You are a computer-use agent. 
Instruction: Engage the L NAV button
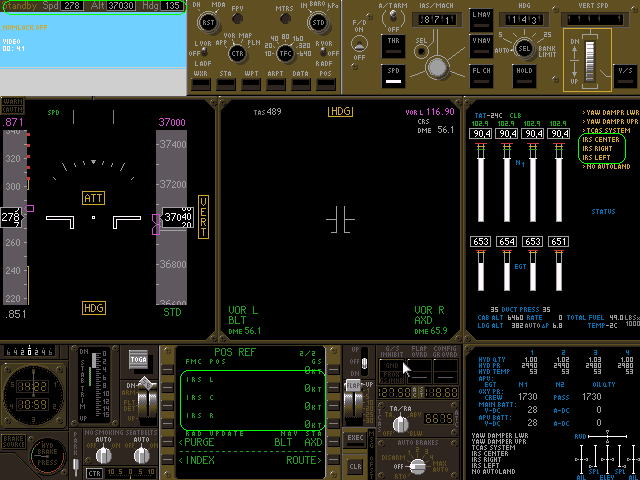(x=481, y=20)
